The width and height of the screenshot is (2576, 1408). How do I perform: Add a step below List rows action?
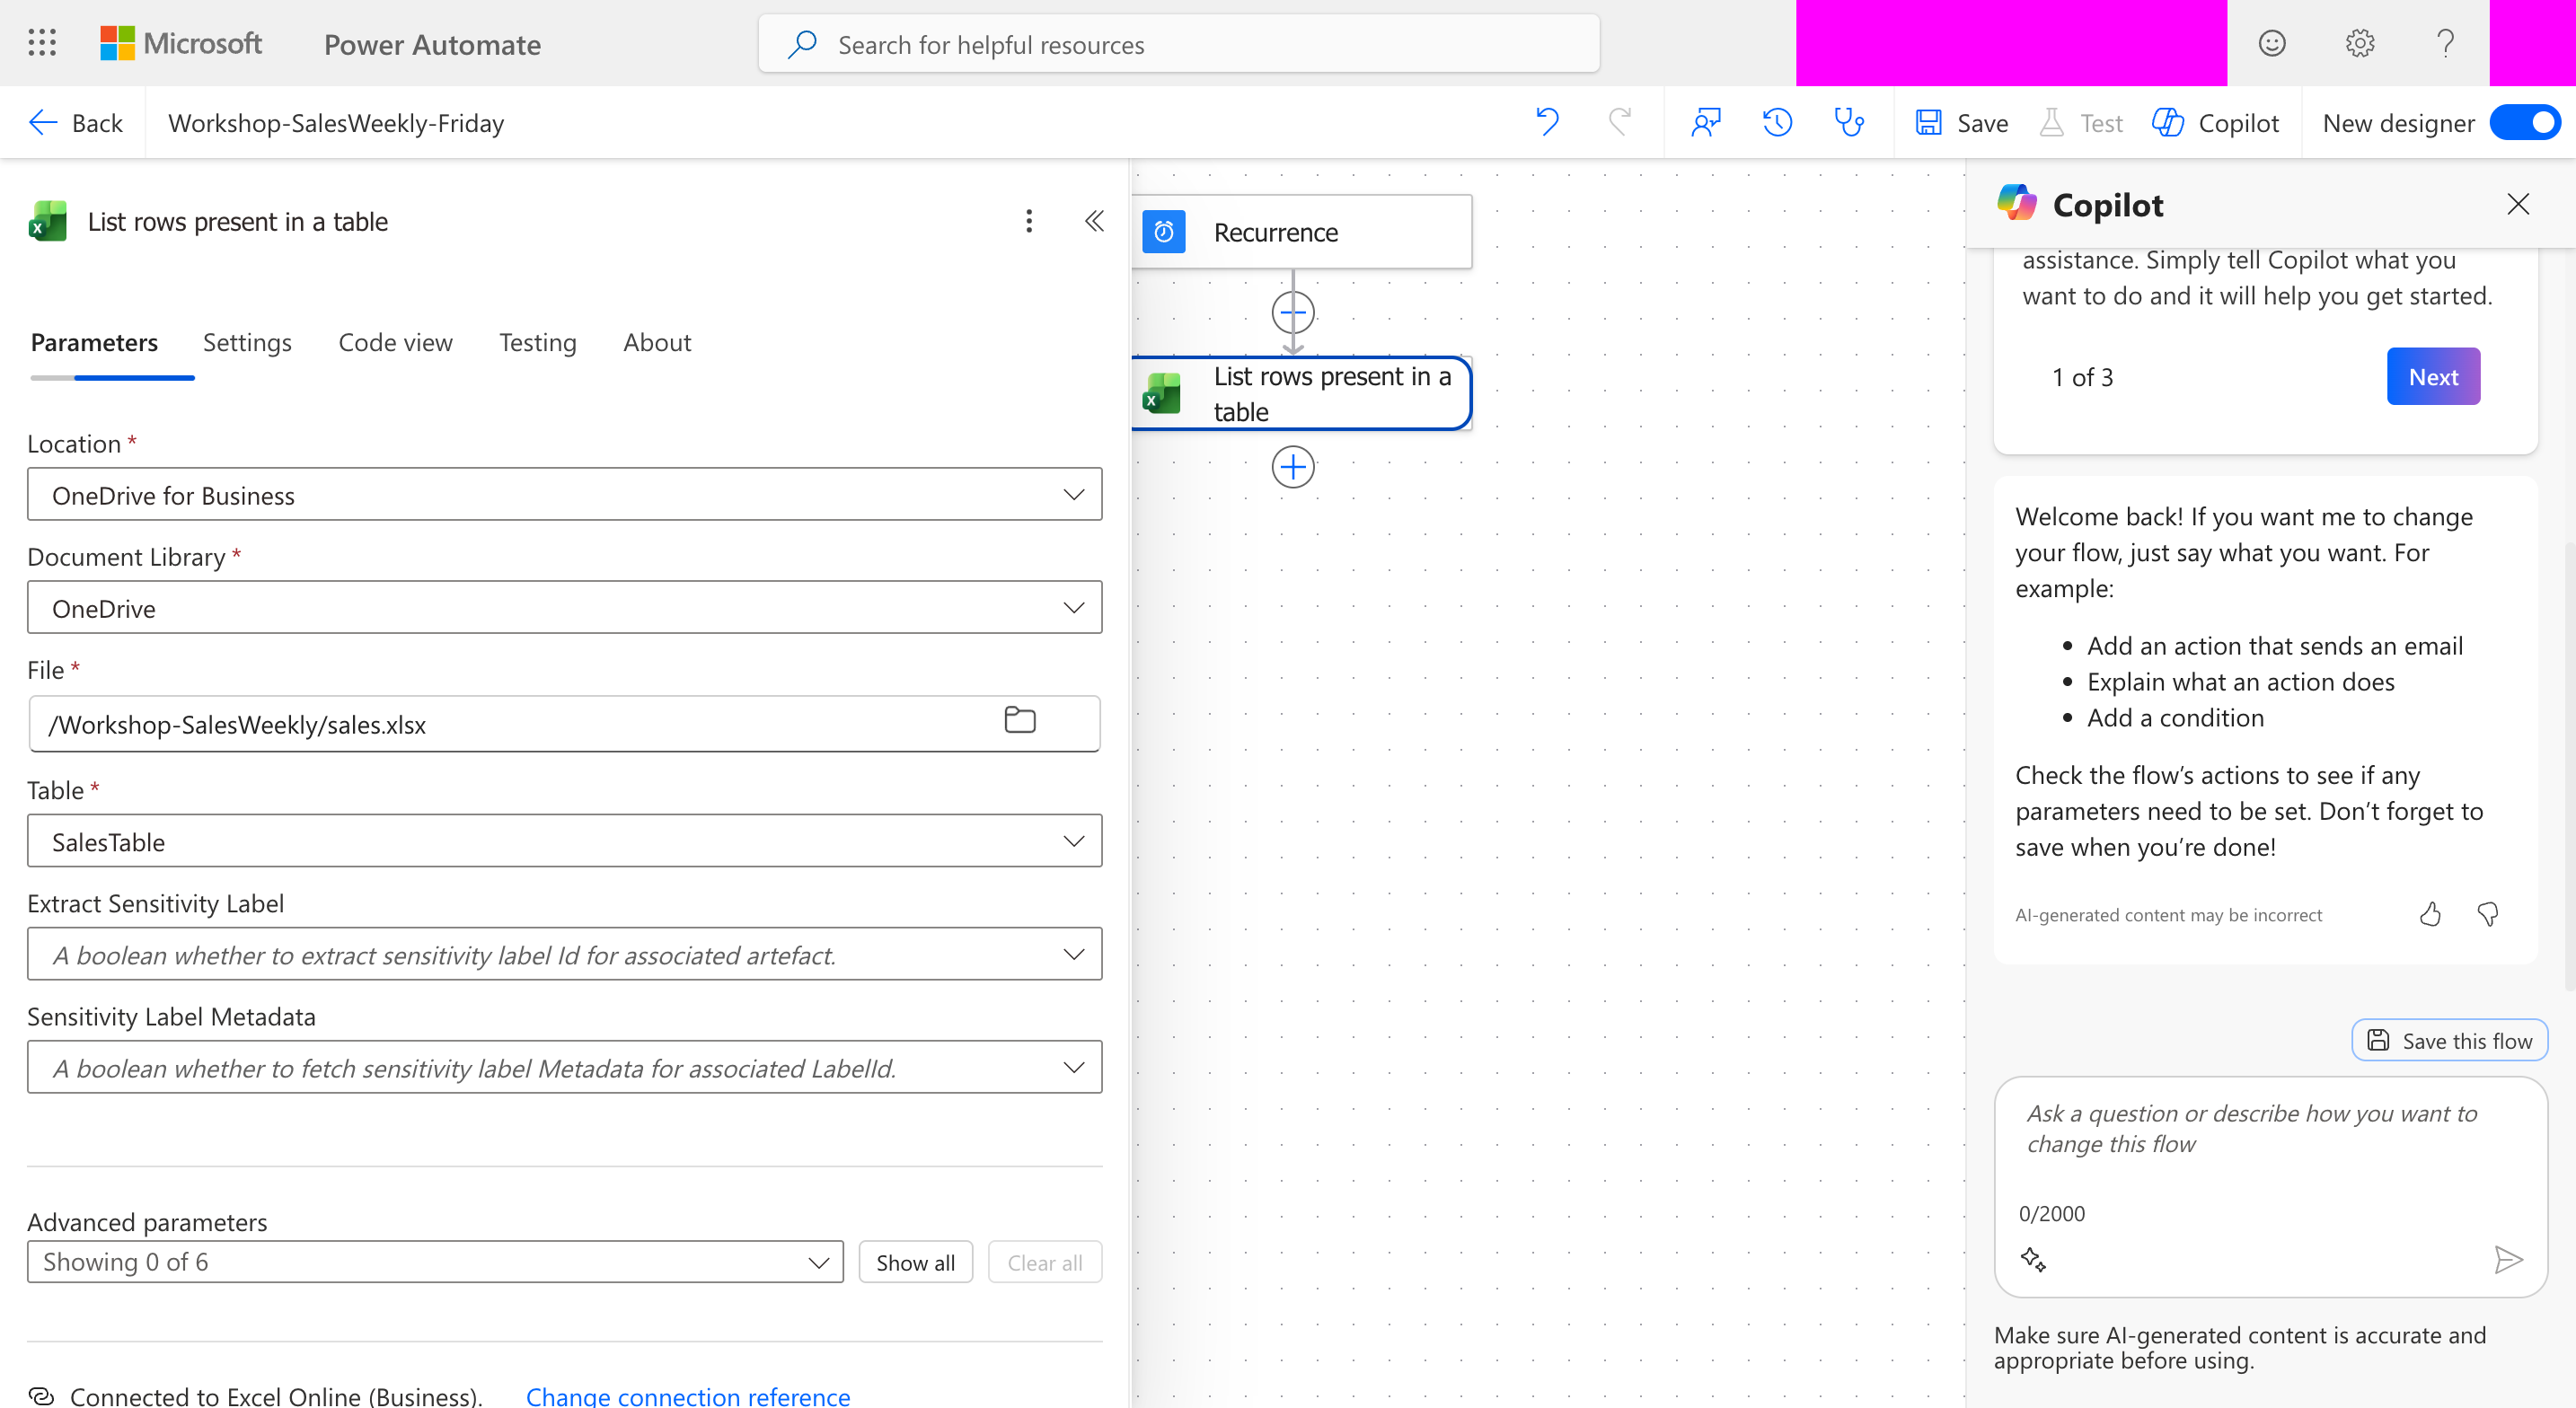pyautogui.click(x=1293, y=467)
